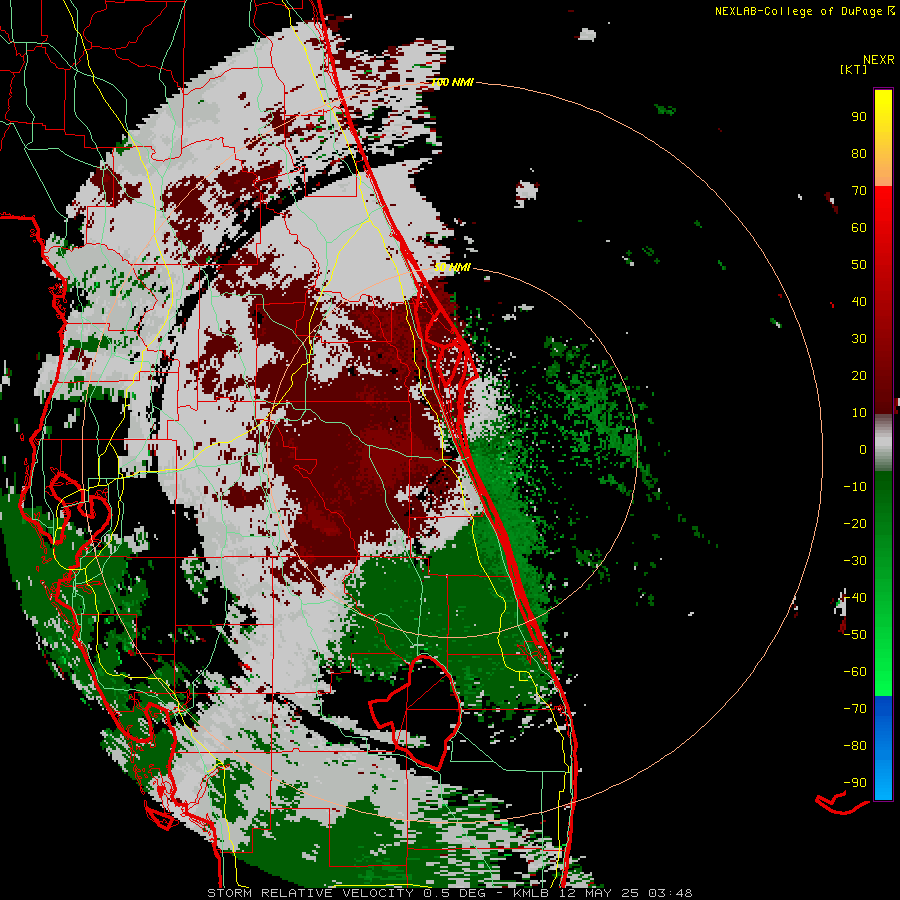Image resolution: width=900 pixels, height=900 pixels.
Task: Click the Lake Okeechobee outline on the map
Action: tap(416, 711)
